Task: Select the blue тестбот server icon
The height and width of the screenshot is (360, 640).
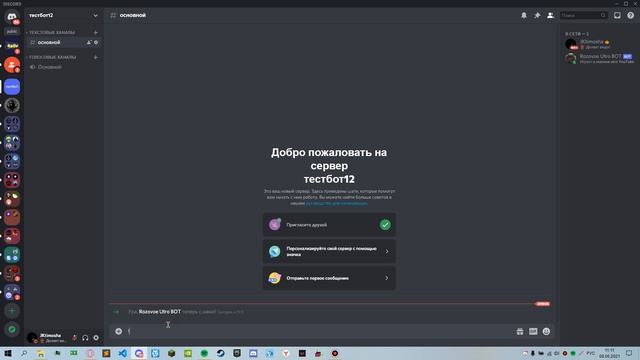Action: (12, 87)
